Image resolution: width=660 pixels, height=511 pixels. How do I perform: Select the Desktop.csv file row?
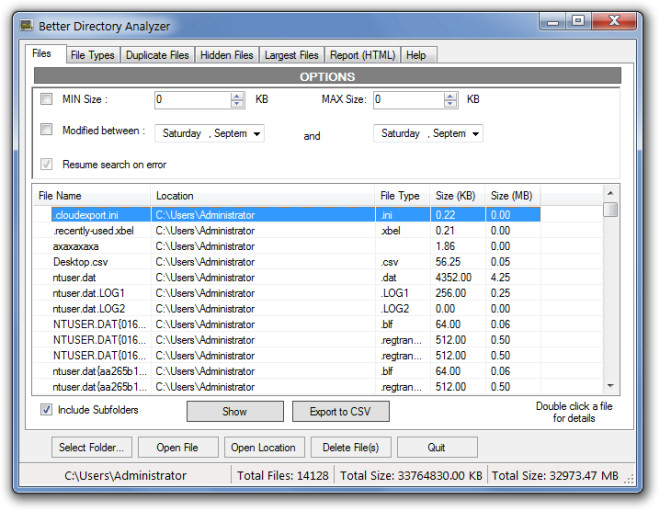(296, 262)
